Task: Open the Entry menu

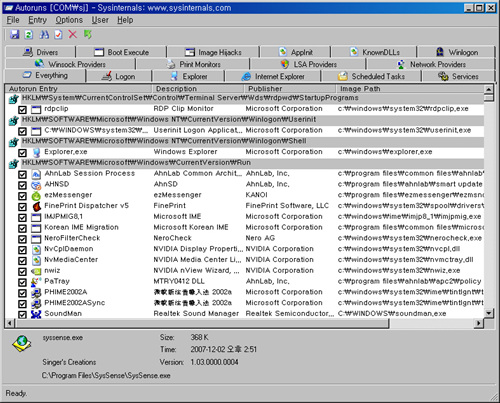Action: coord(37,20)
